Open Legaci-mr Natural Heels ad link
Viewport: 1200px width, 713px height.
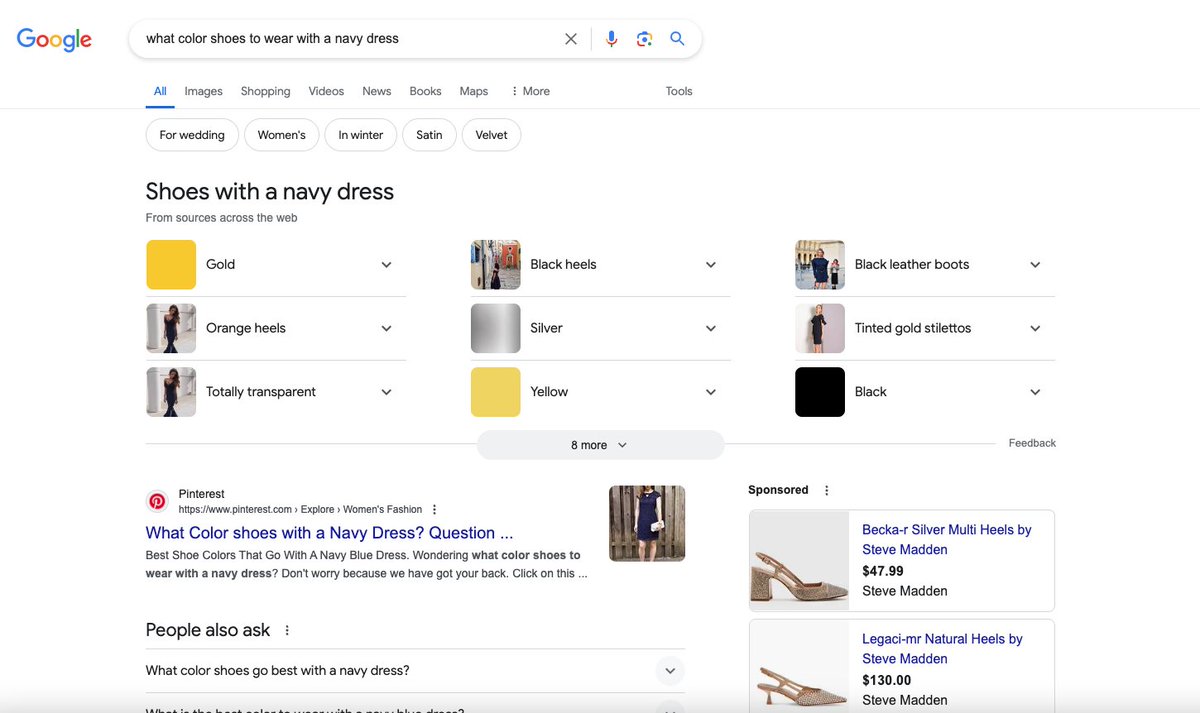click(943, 649)
